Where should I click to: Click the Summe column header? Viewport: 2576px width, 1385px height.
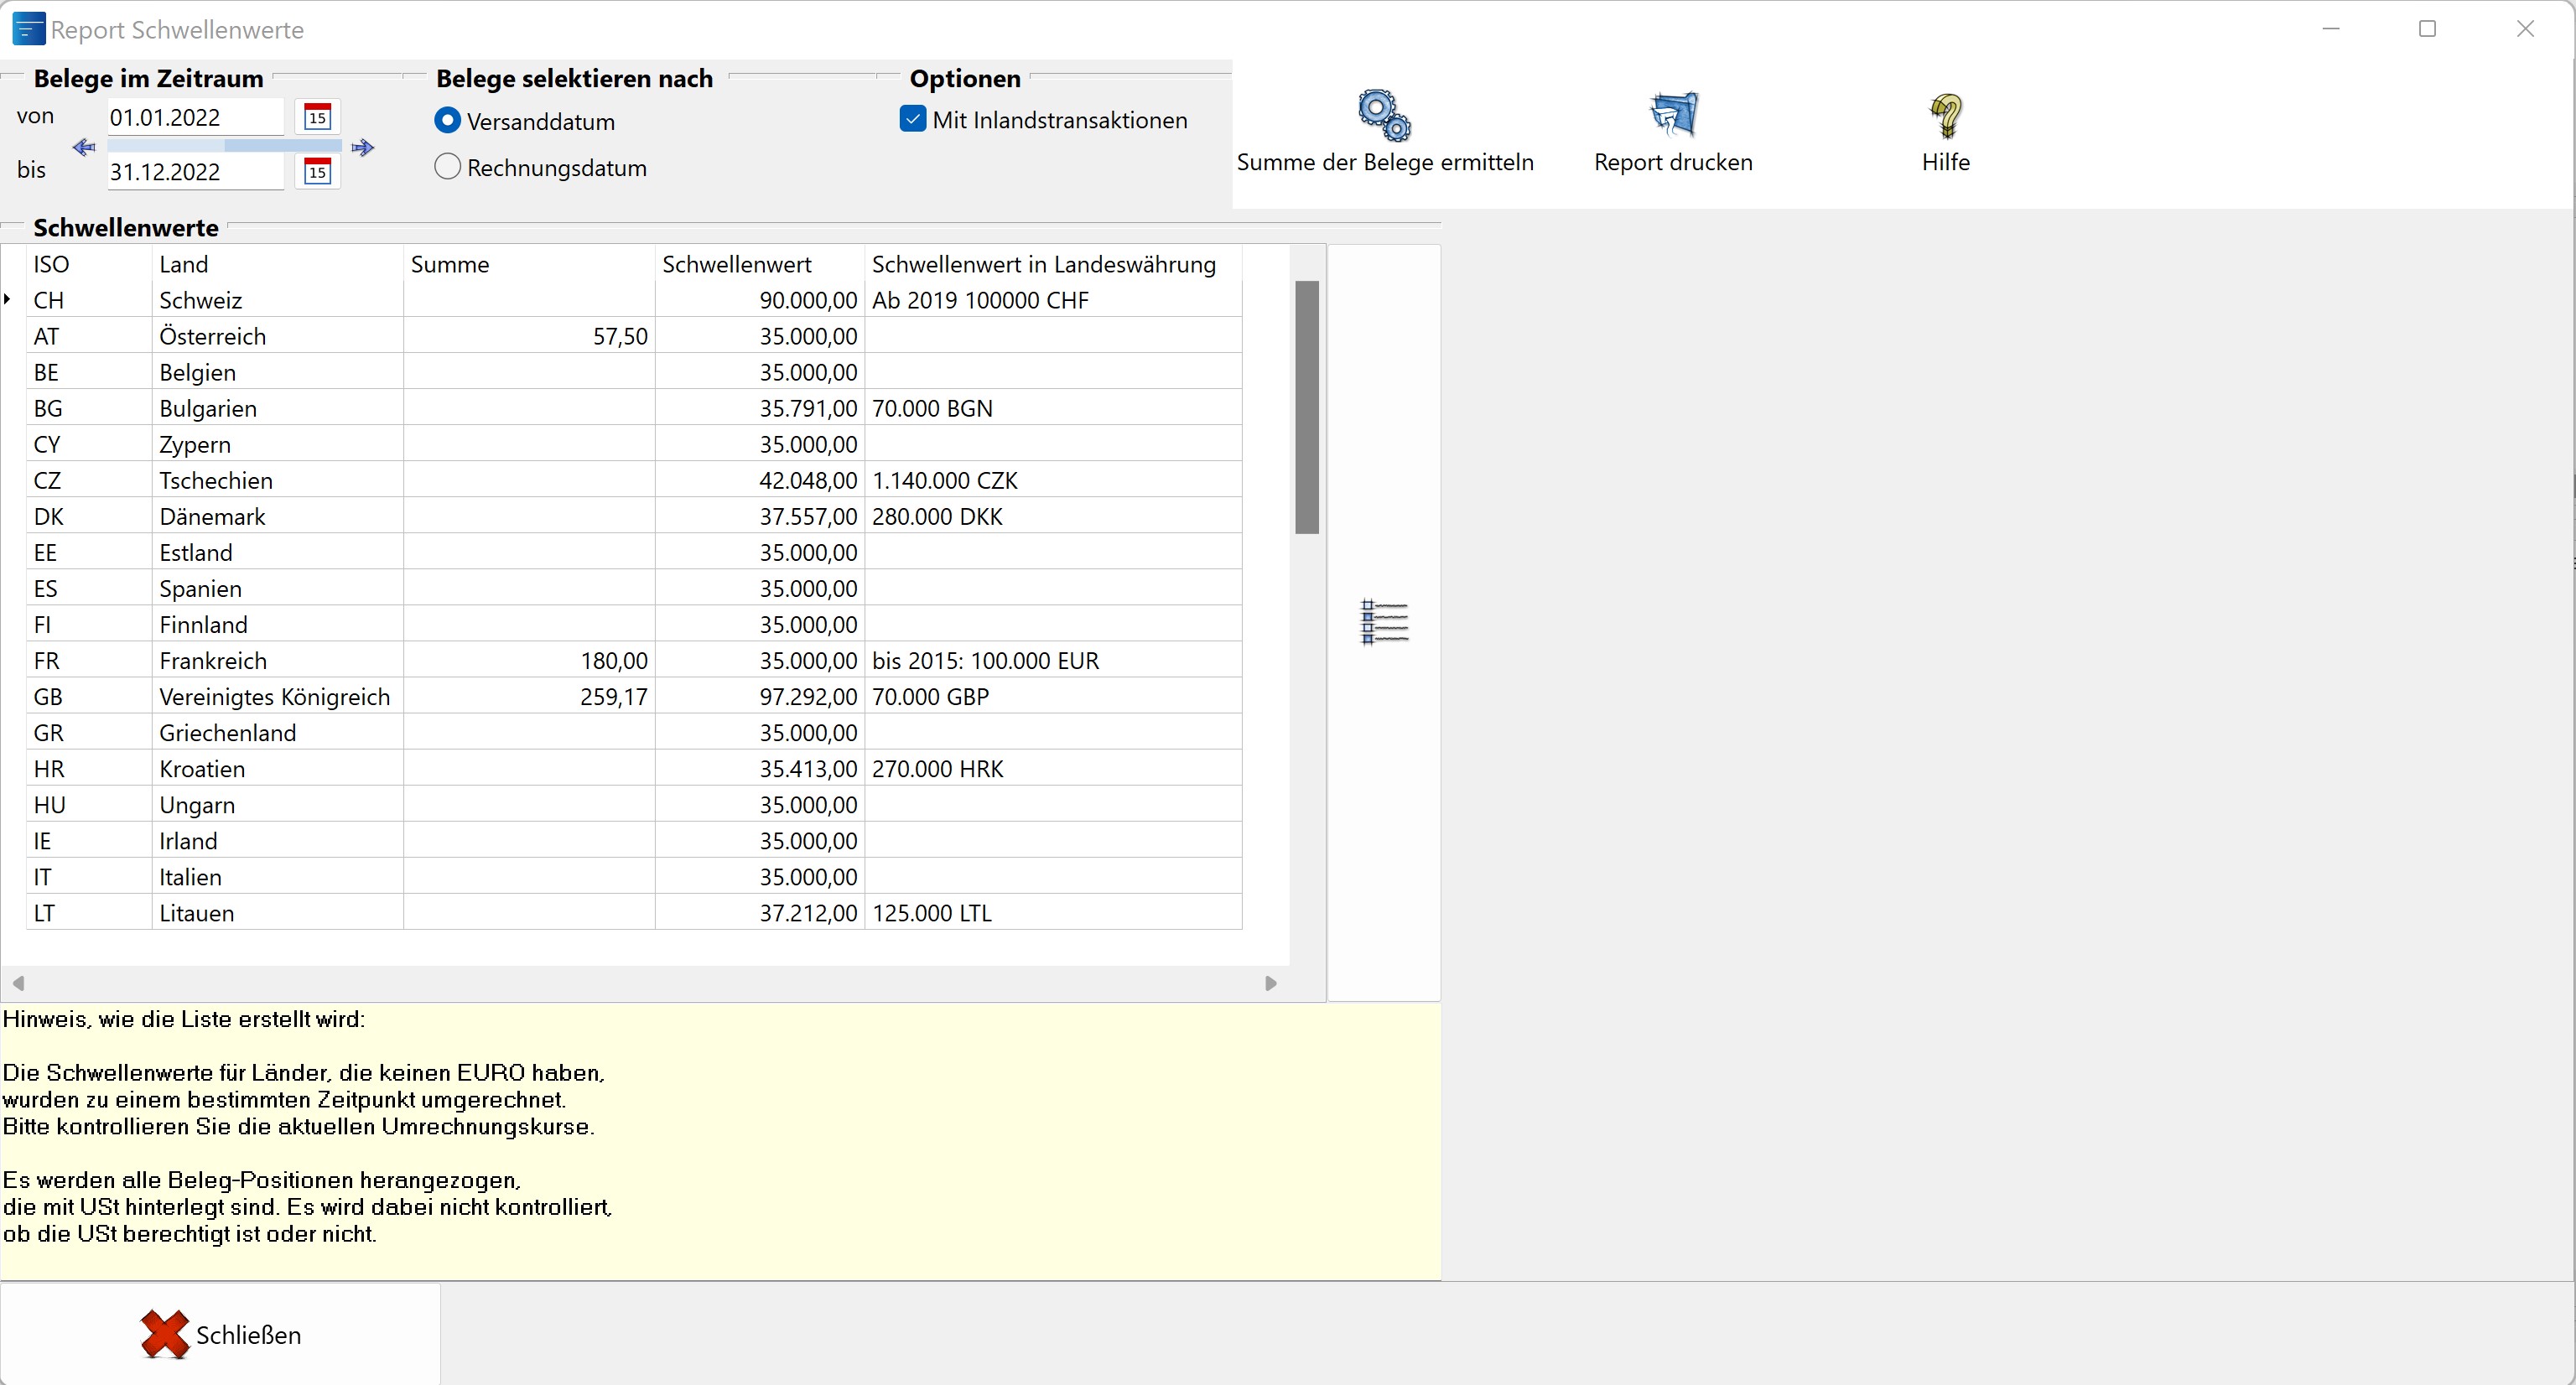click(x=529, y=264)
